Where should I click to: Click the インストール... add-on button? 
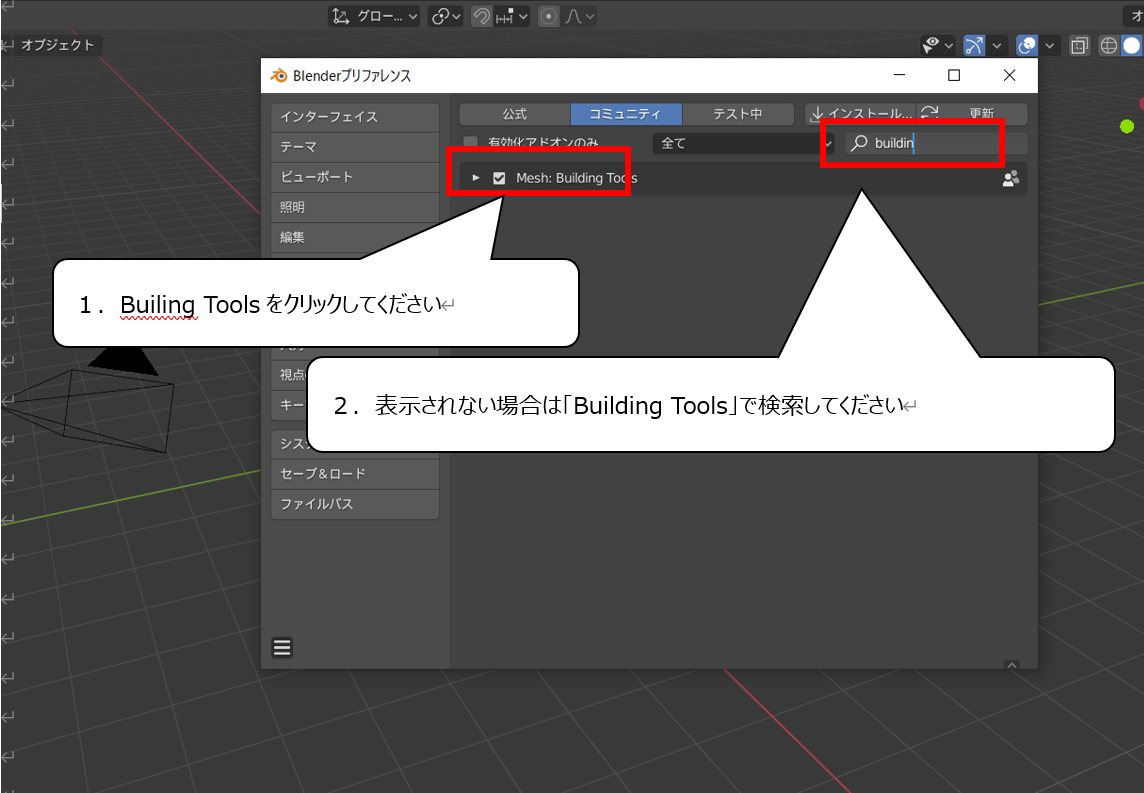click(861, 114)
